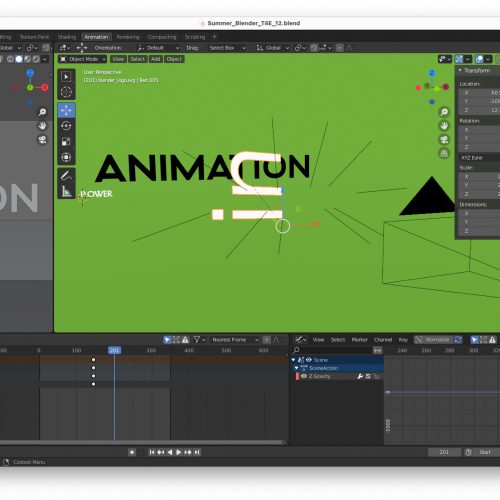500x500 pixels.
Task: Collapse the Transform panel
Action: (x=460, y=70)
